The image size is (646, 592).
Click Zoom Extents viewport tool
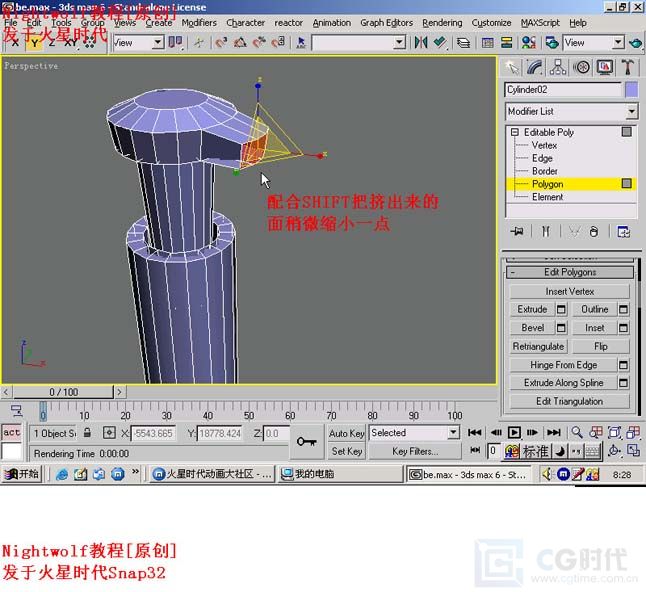pyautogui.click(x=614, y=432)
